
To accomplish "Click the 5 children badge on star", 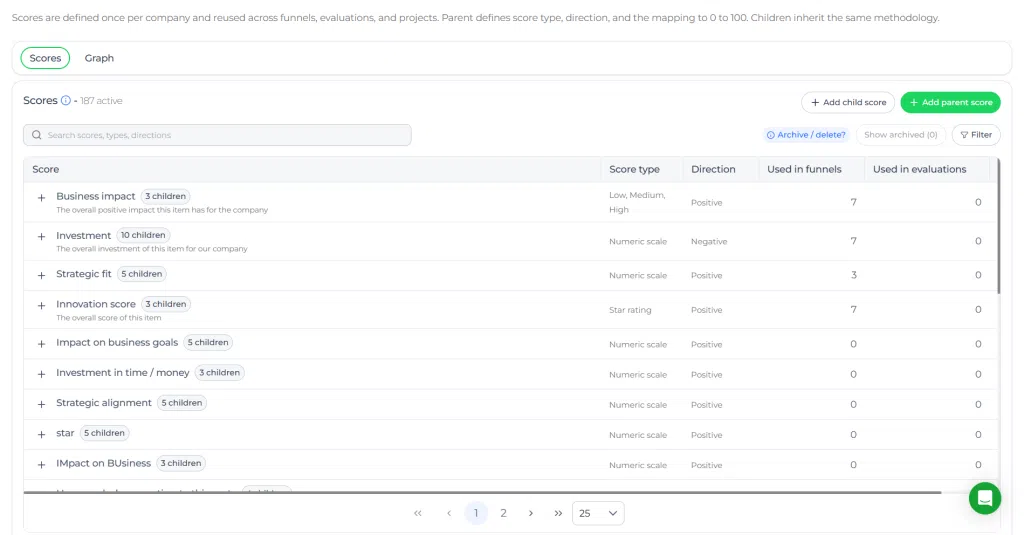I will click(x=104, y=432).
